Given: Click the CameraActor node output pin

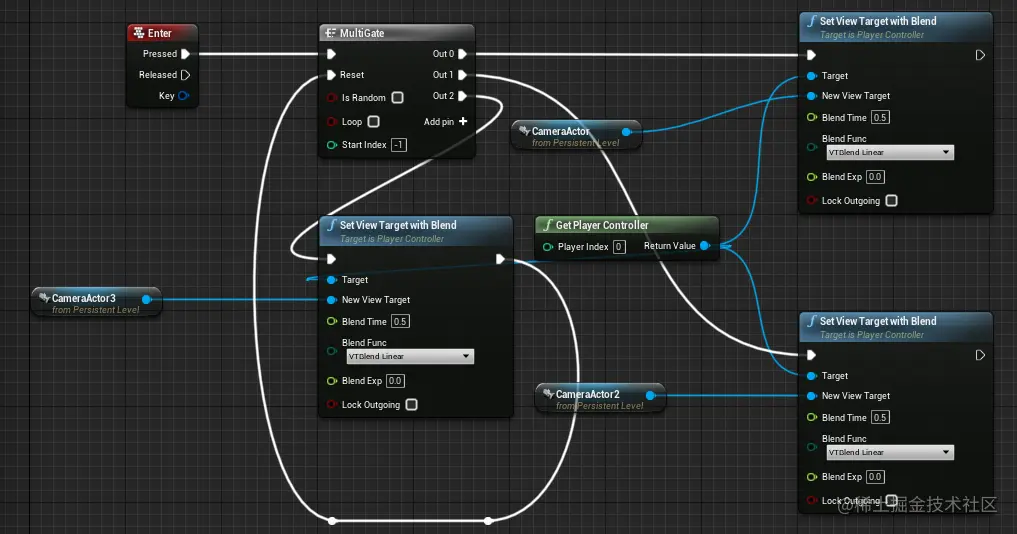Looking at the screenshot, I should point(627,132).
